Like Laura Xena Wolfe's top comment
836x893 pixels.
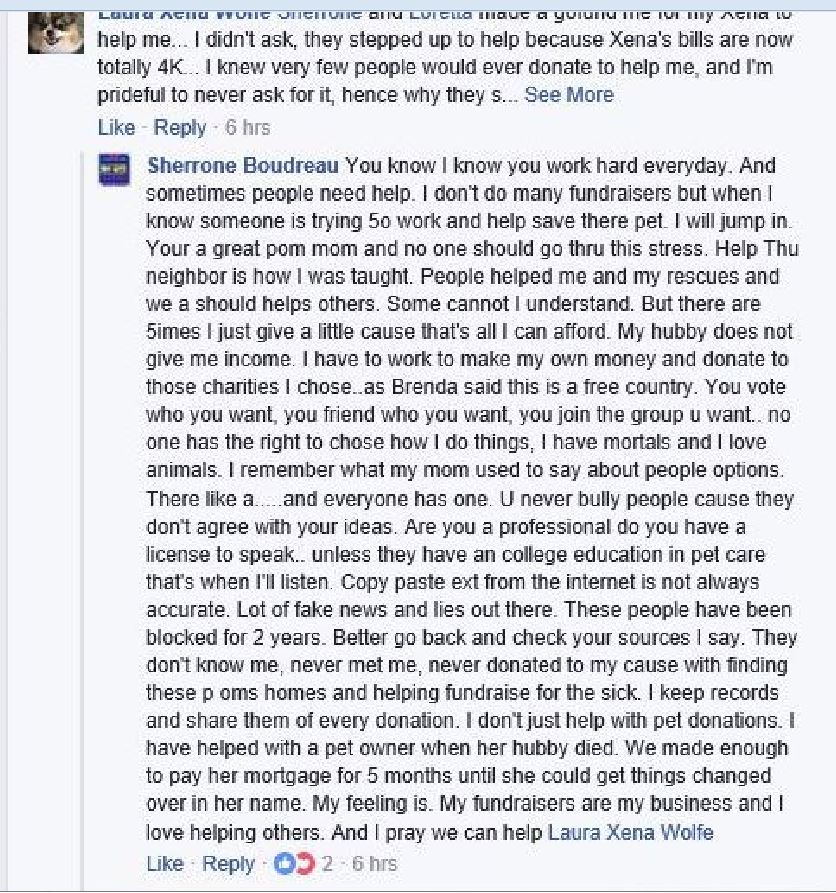pos(116,127)
